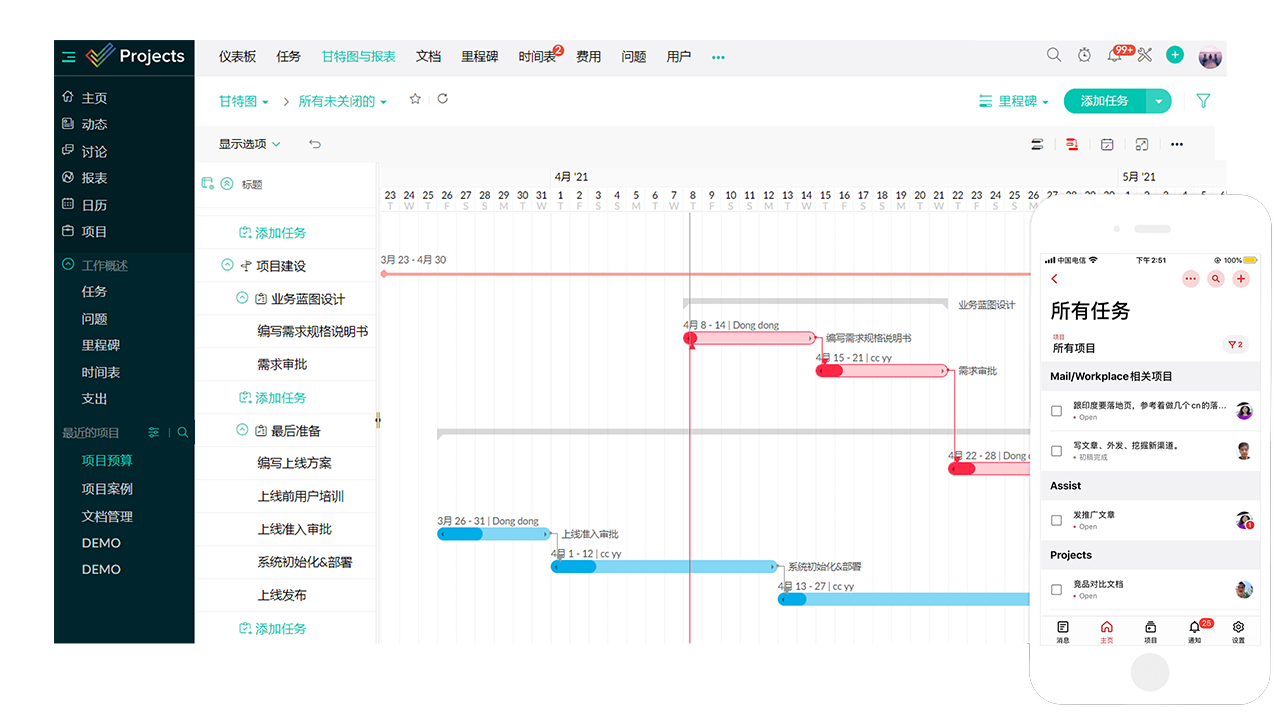Open the 里程碑 grouping dropdown
The image size is (1280, 724).
coord(1014,101)
